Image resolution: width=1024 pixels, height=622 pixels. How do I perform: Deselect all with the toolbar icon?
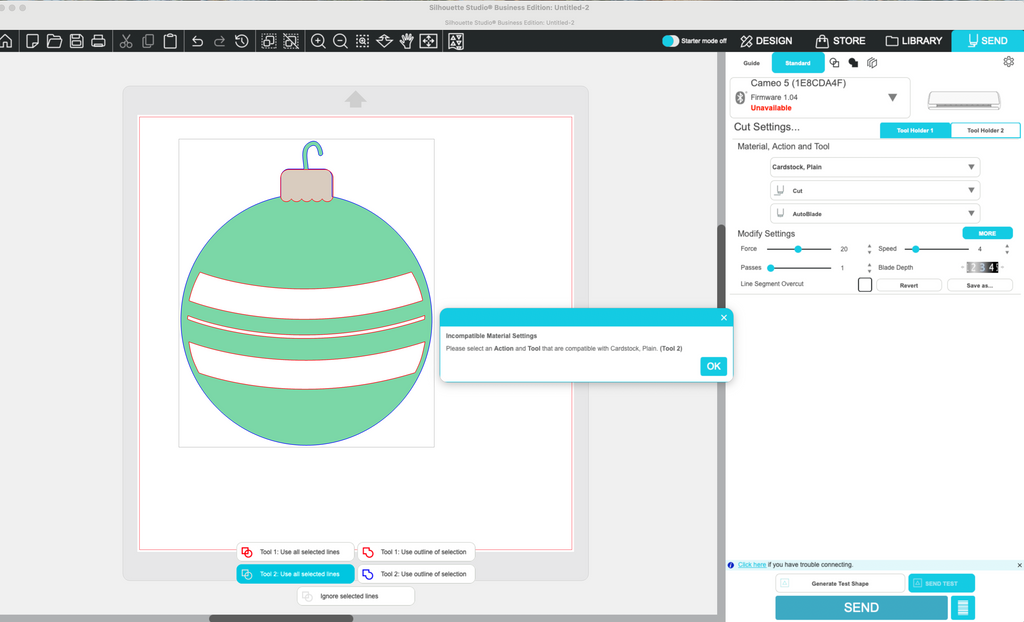291,41
